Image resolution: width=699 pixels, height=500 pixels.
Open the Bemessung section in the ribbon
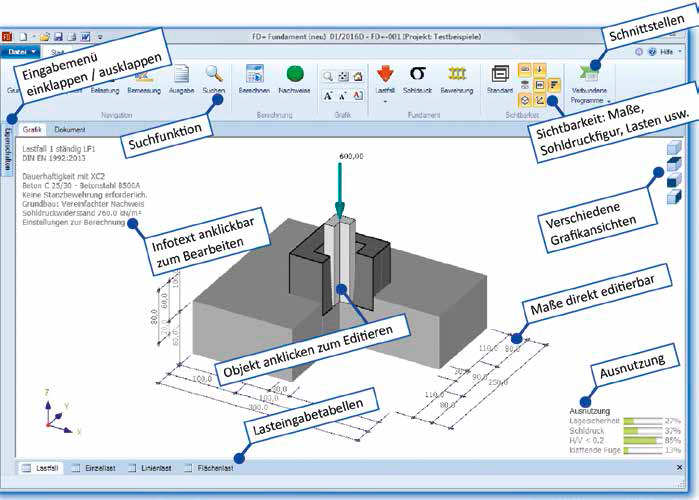click(144, 82)
